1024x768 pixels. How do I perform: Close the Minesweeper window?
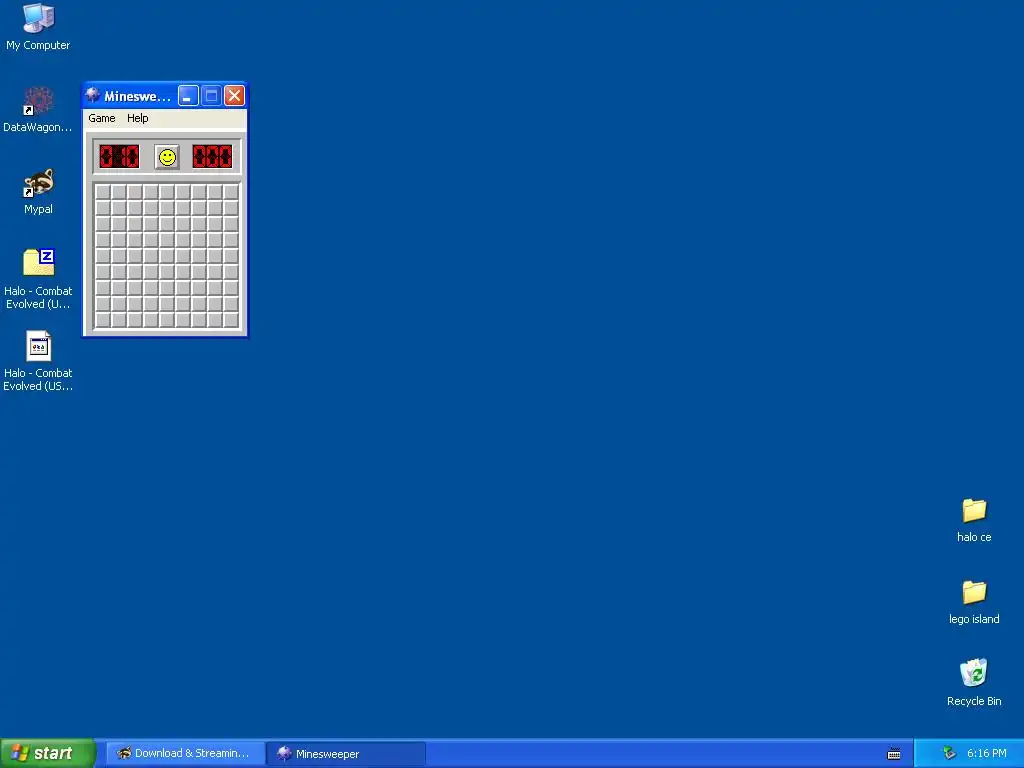[x=234, y=96]
